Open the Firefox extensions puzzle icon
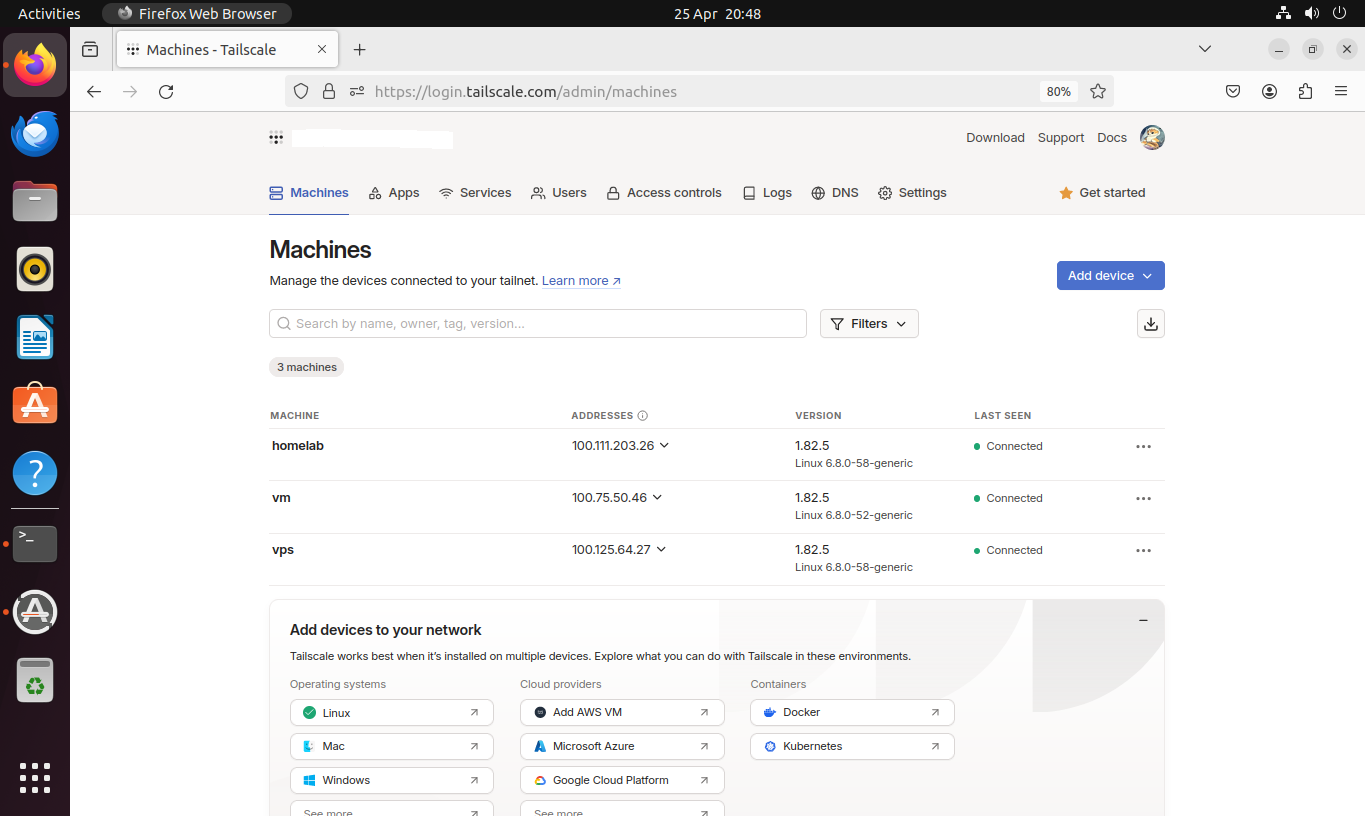 (x=1305, y=91)
